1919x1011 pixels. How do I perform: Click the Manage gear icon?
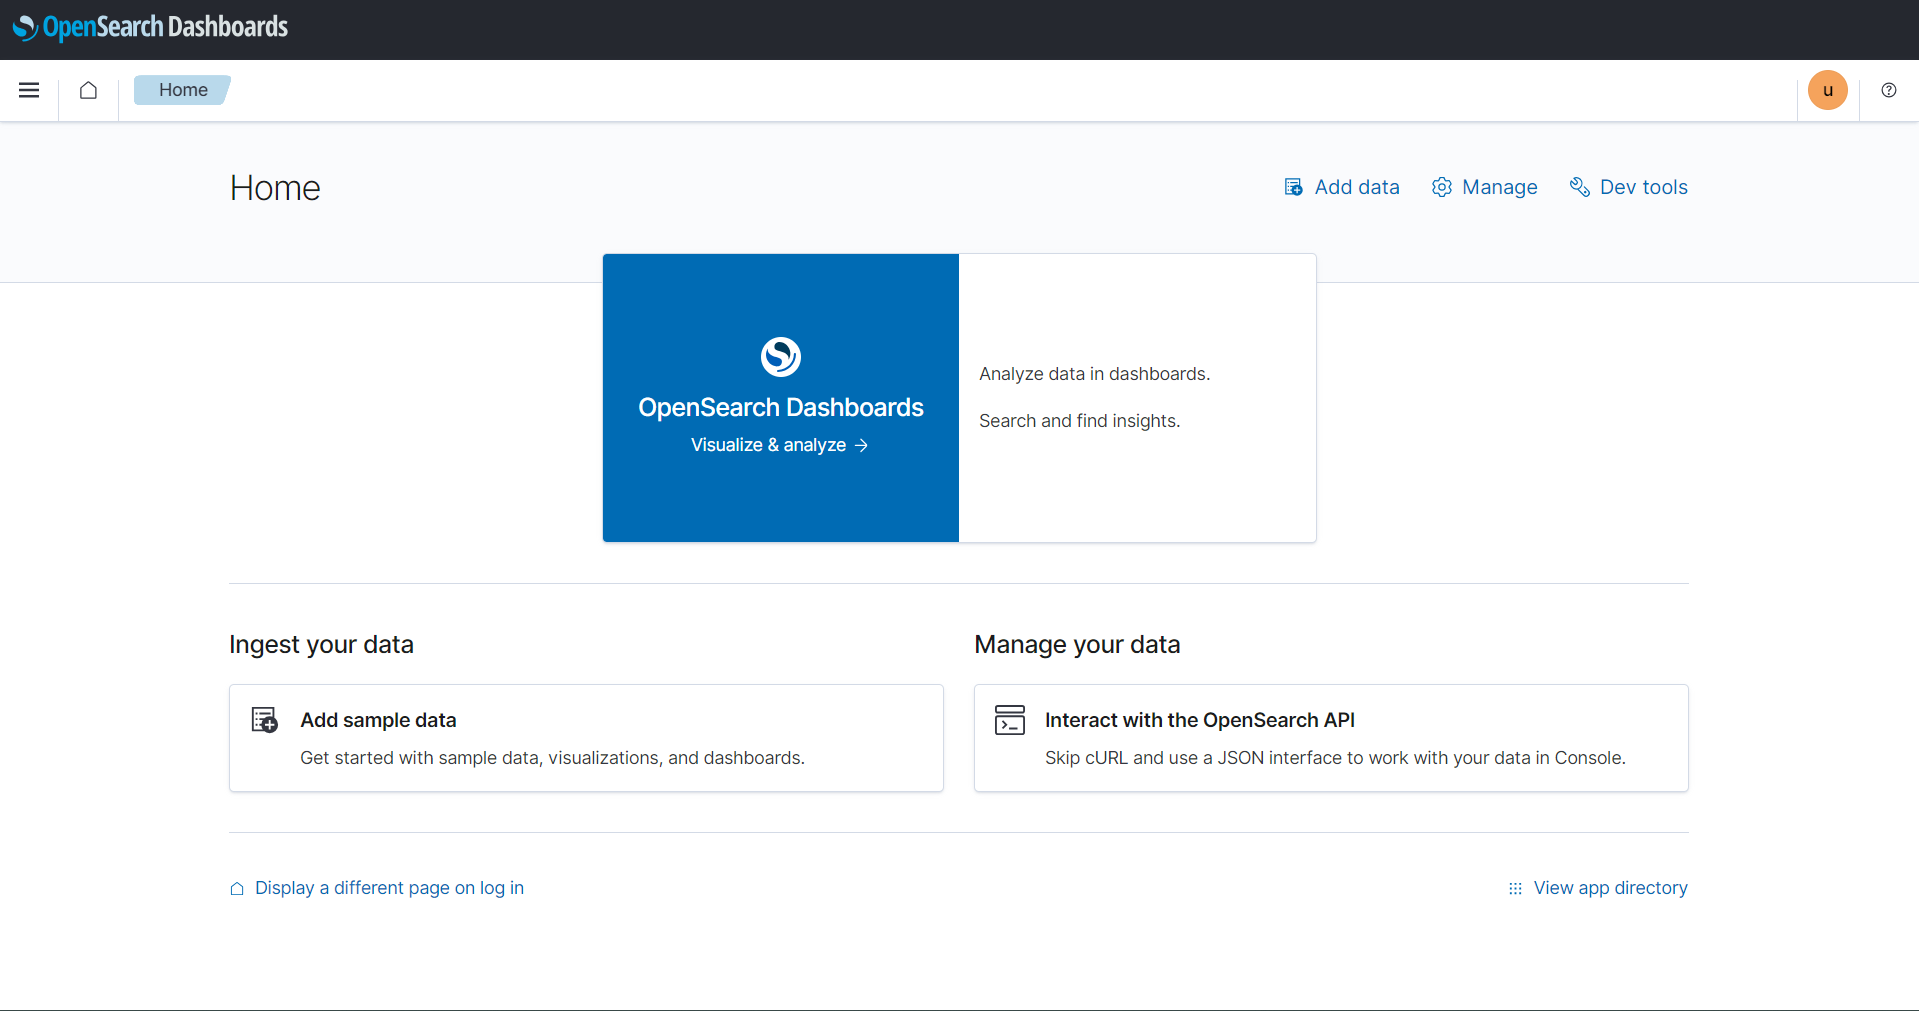point(1441,187)
